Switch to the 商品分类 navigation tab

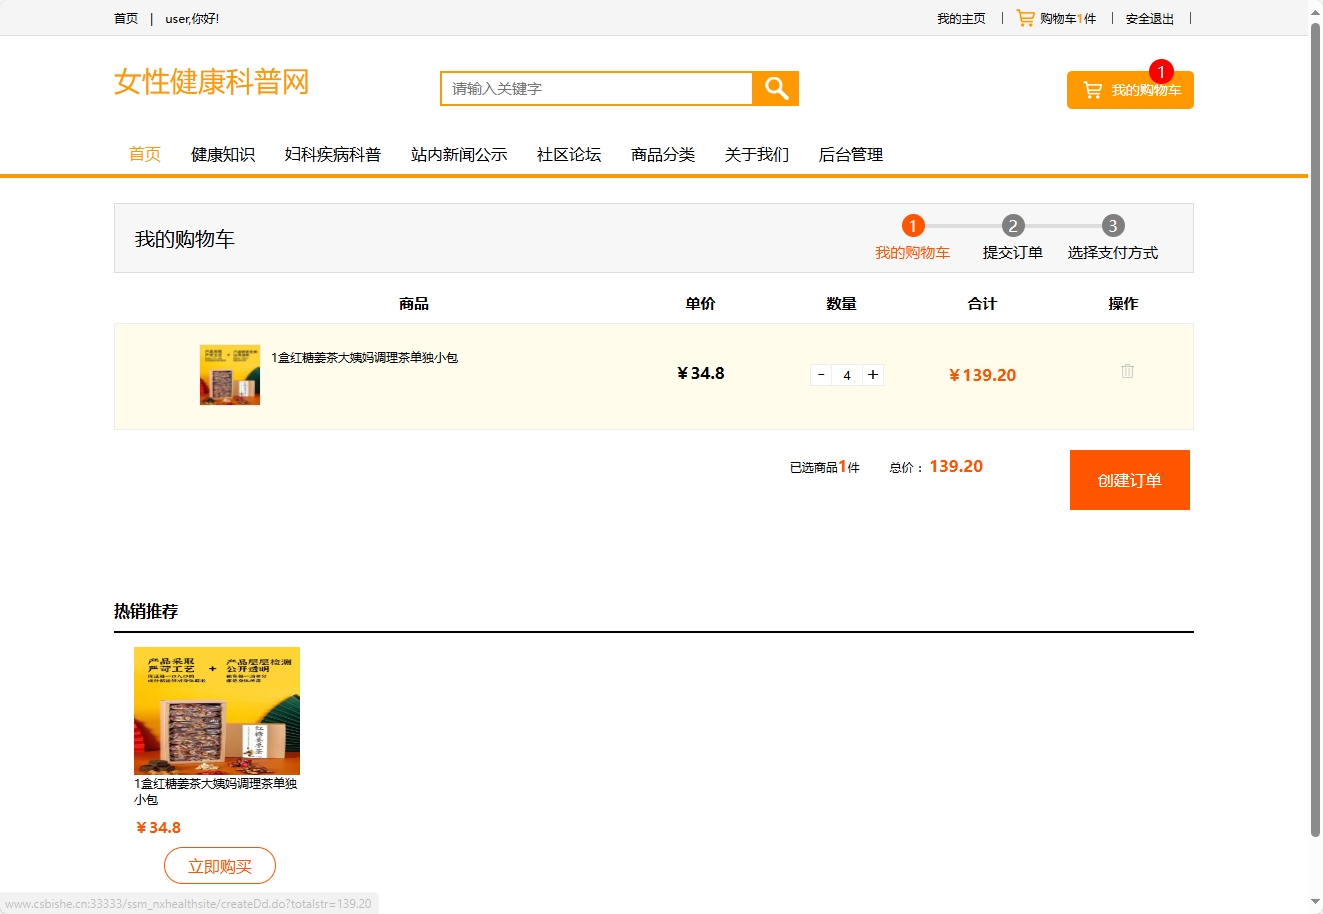[x=662, y=154]
